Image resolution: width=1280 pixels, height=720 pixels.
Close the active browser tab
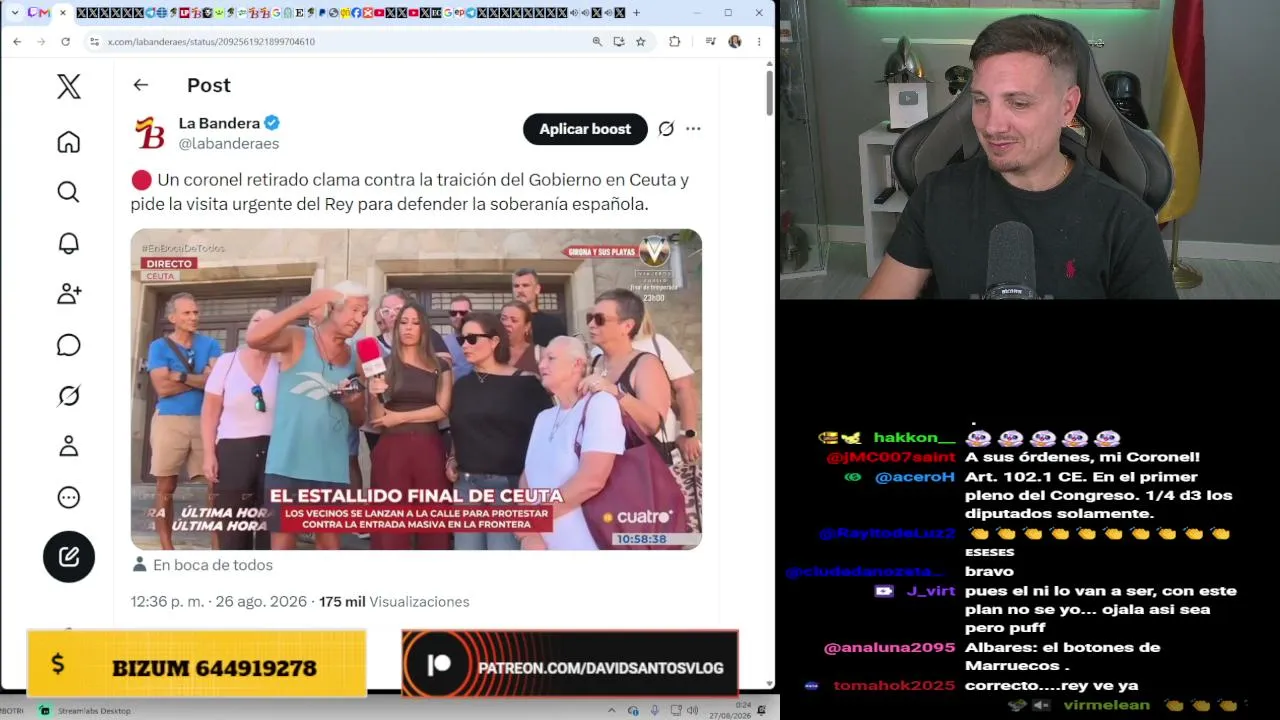click(x=63, y=13)
